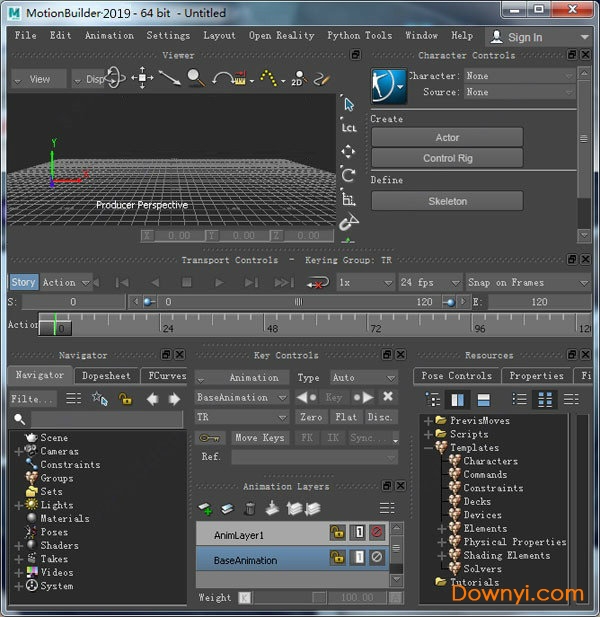Expand the Cameras node in Navigator
600x617 pixels.
click(x=18, y=451)
